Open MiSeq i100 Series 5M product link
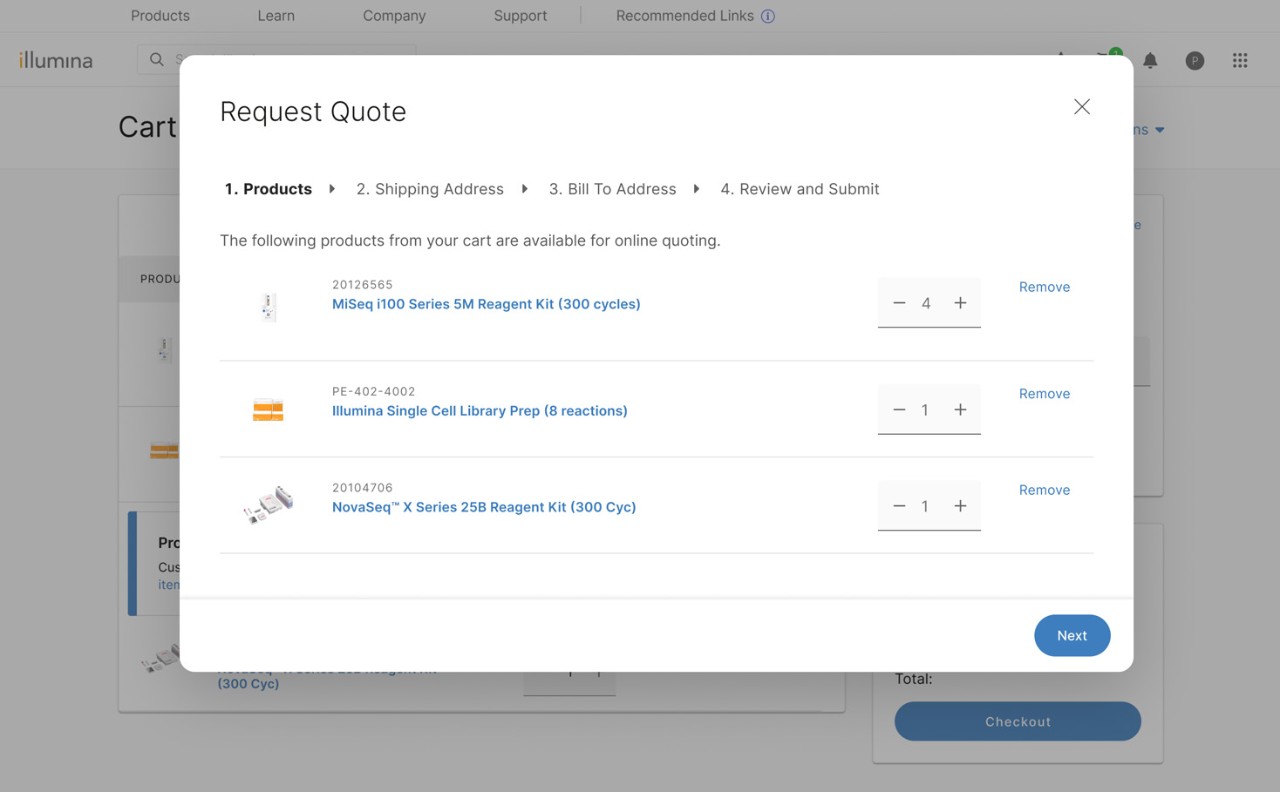 (486, 304)
